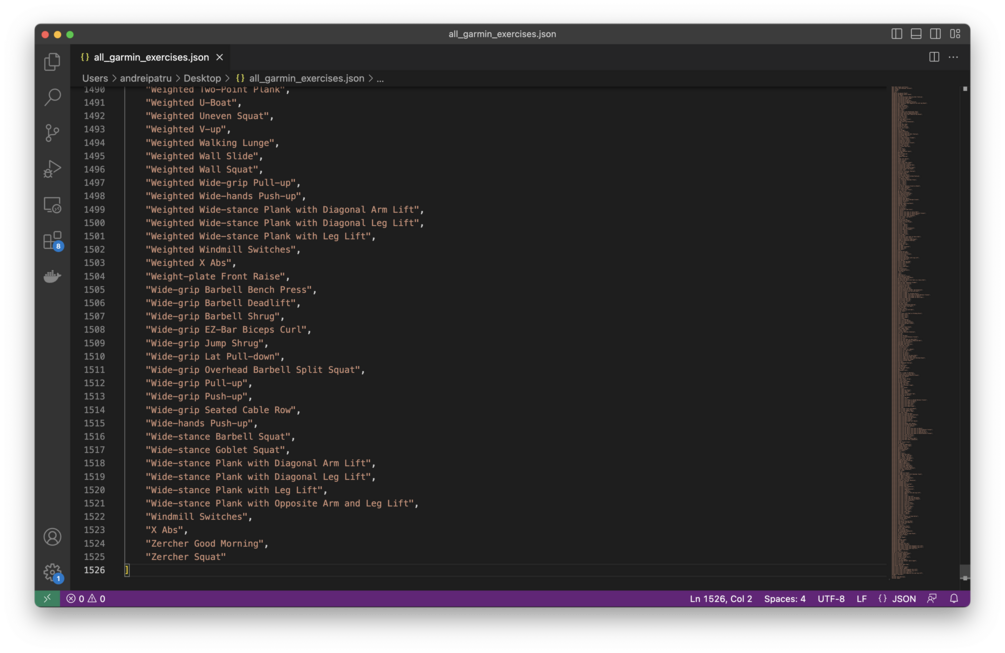Image resolution: width=1005 pixels, height=653 pixels.
Task: Toggle the secondary side bar layout button
Action: point(936,34)
